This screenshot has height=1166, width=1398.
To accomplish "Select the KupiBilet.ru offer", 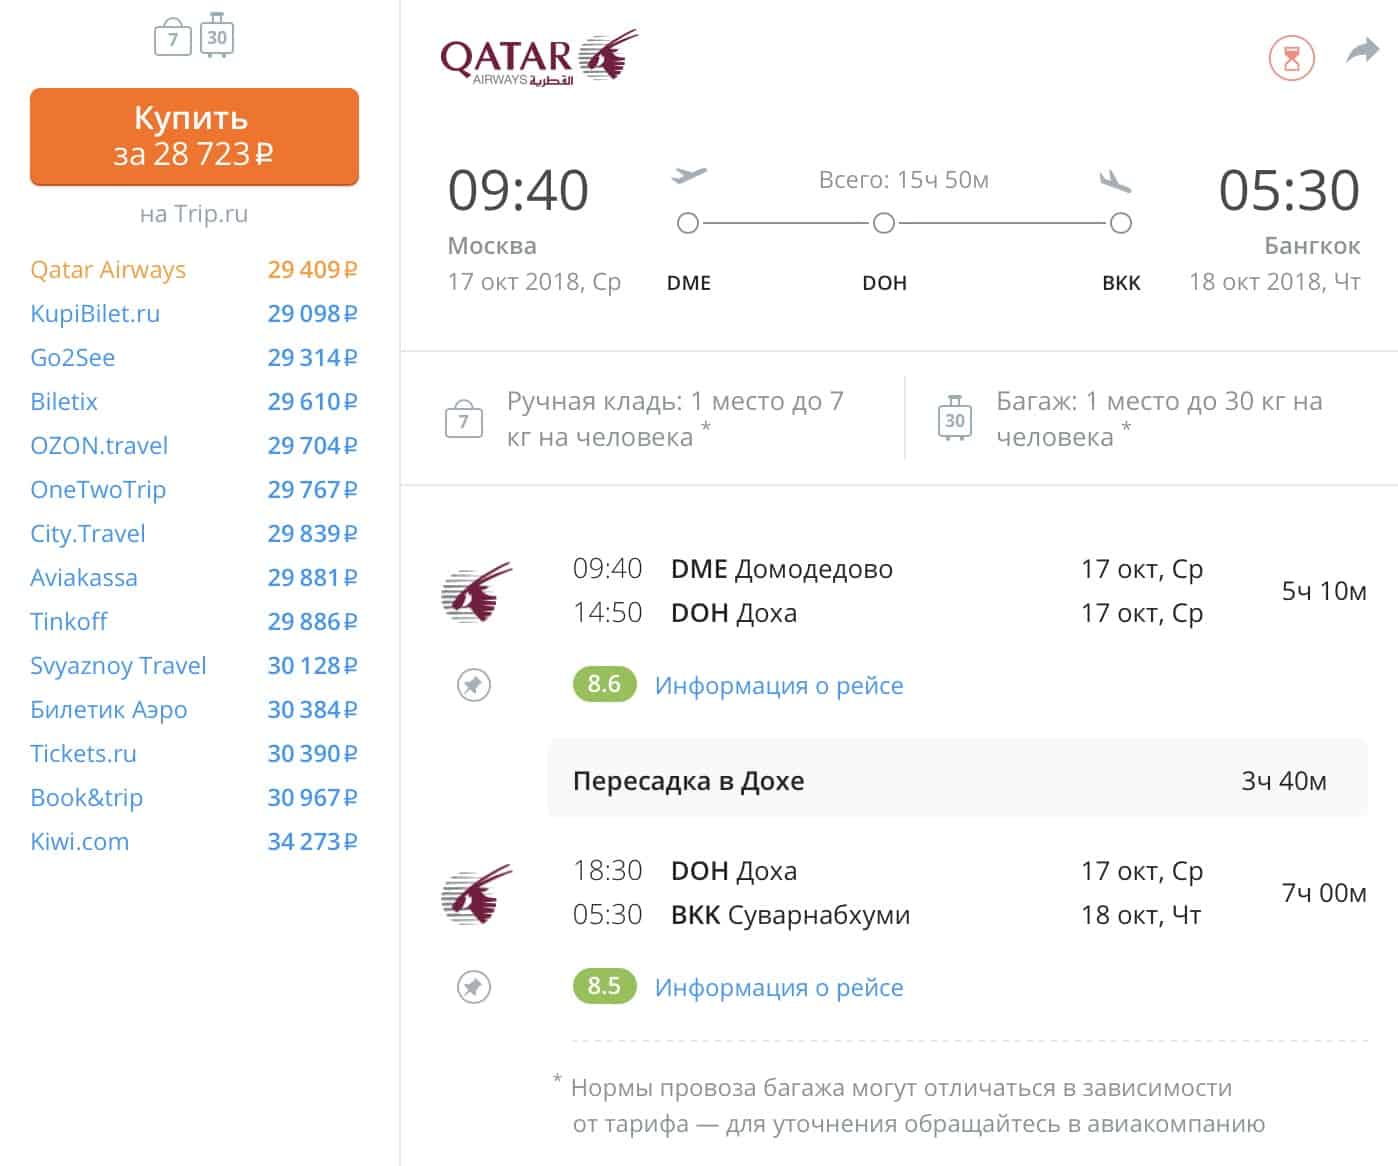I will coord(95,314).
